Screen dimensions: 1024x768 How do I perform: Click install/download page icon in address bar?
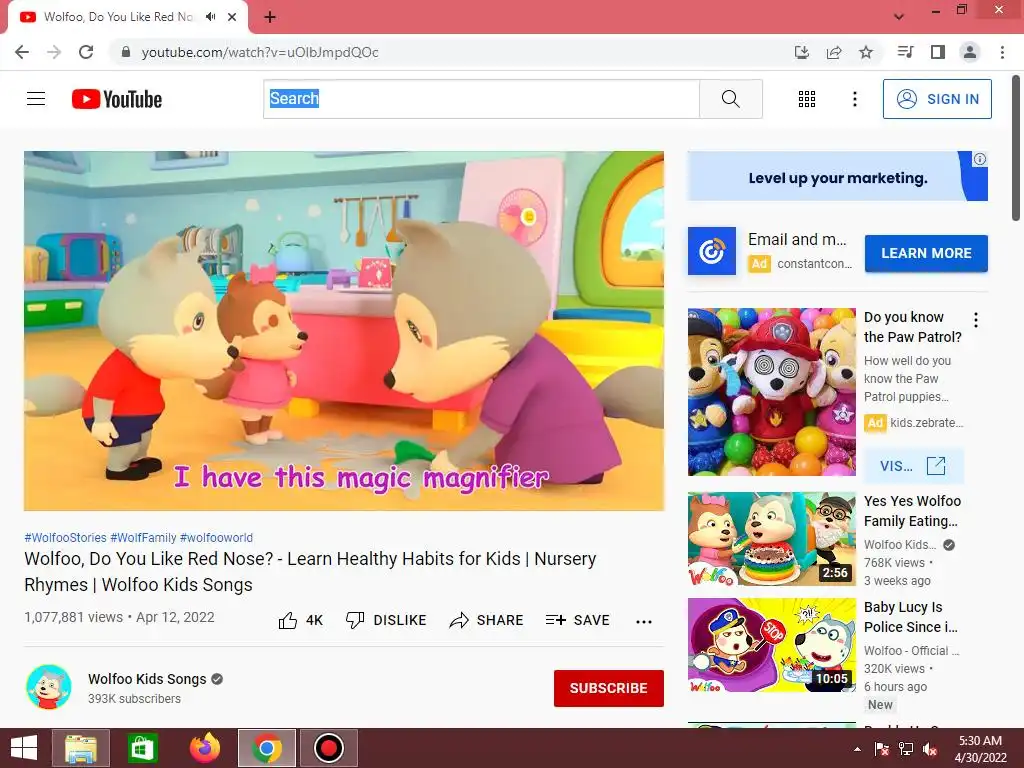tap(801, 52)
